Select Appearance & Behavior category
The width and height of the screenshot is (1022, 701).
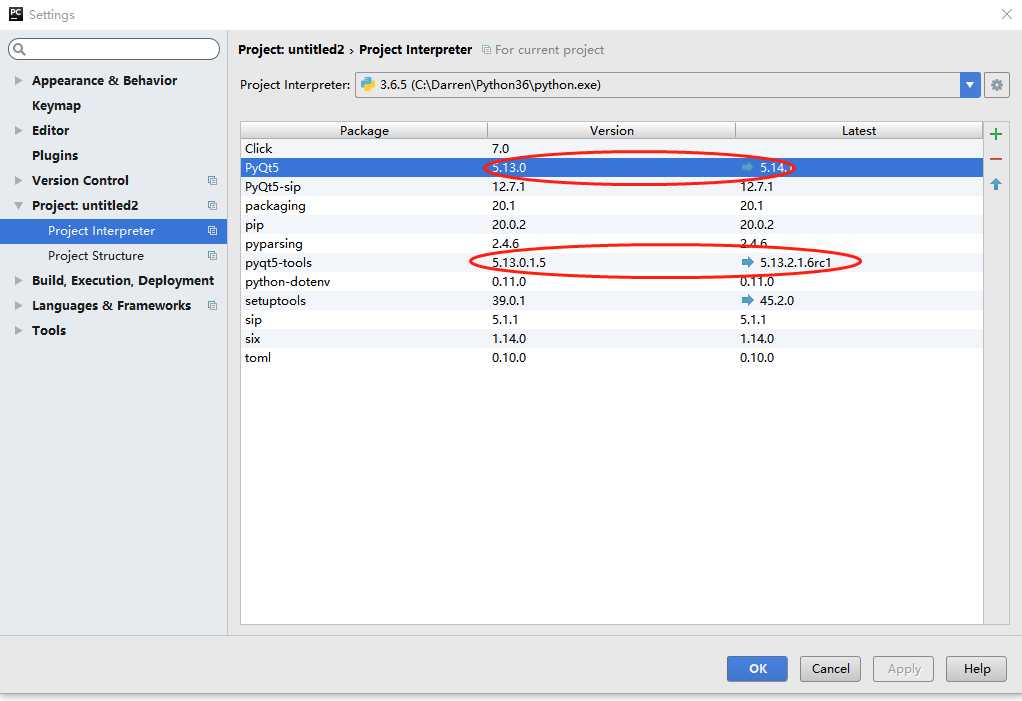pyautogui.click(x=104, y=80)
